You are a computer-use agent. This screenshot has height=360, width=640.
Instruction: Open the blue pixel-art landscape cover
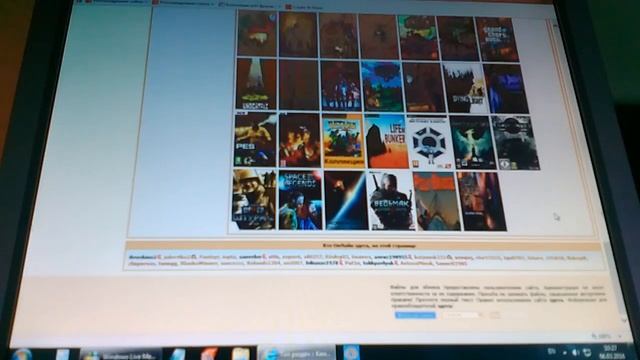[382, 87]
